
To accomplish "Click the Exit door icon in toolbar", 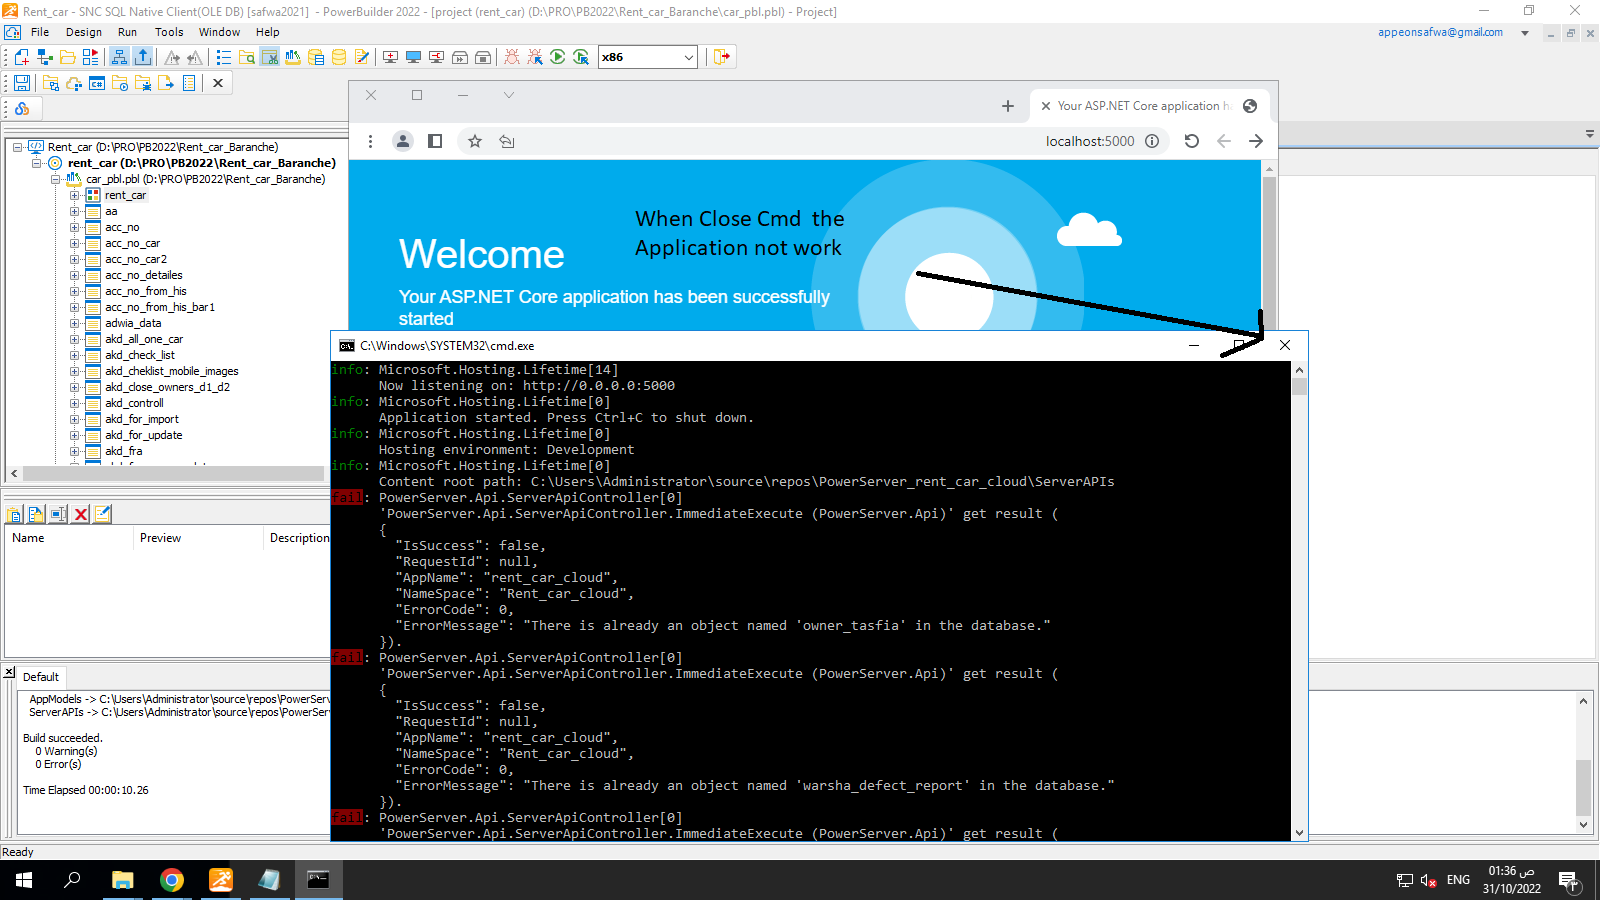I will click(x=721, y=57).
